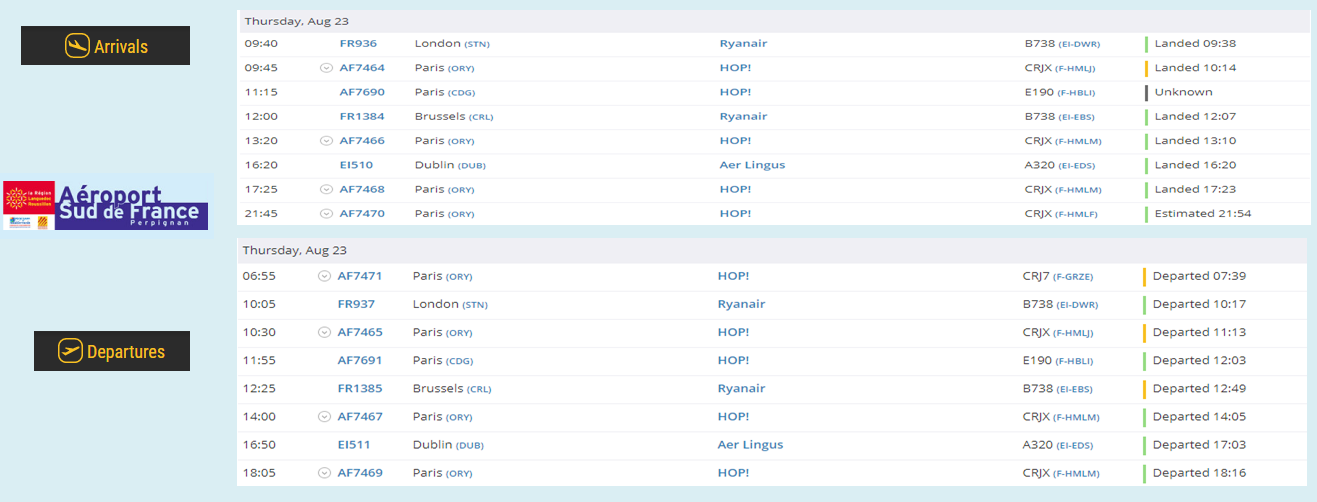This screenshot has width=1317, height=502.
Task: Click Ryanair airline on FR936 row
Action: click(x=743, y=44)
